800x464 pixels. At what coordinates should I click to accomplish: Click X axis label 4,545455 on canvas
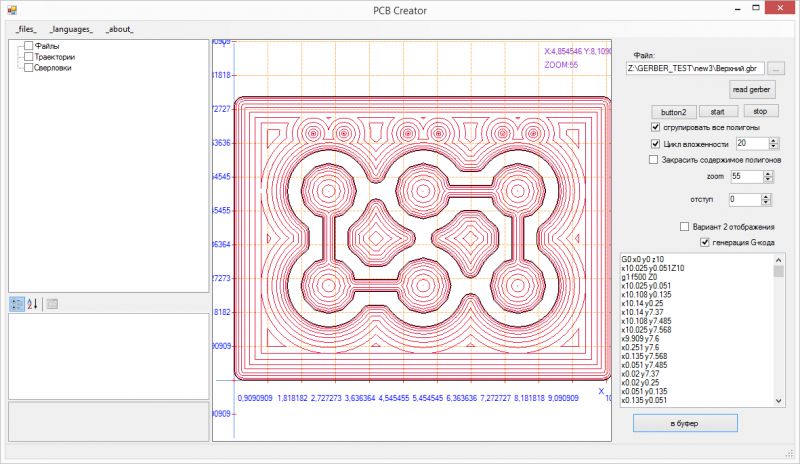click(393, 398)
